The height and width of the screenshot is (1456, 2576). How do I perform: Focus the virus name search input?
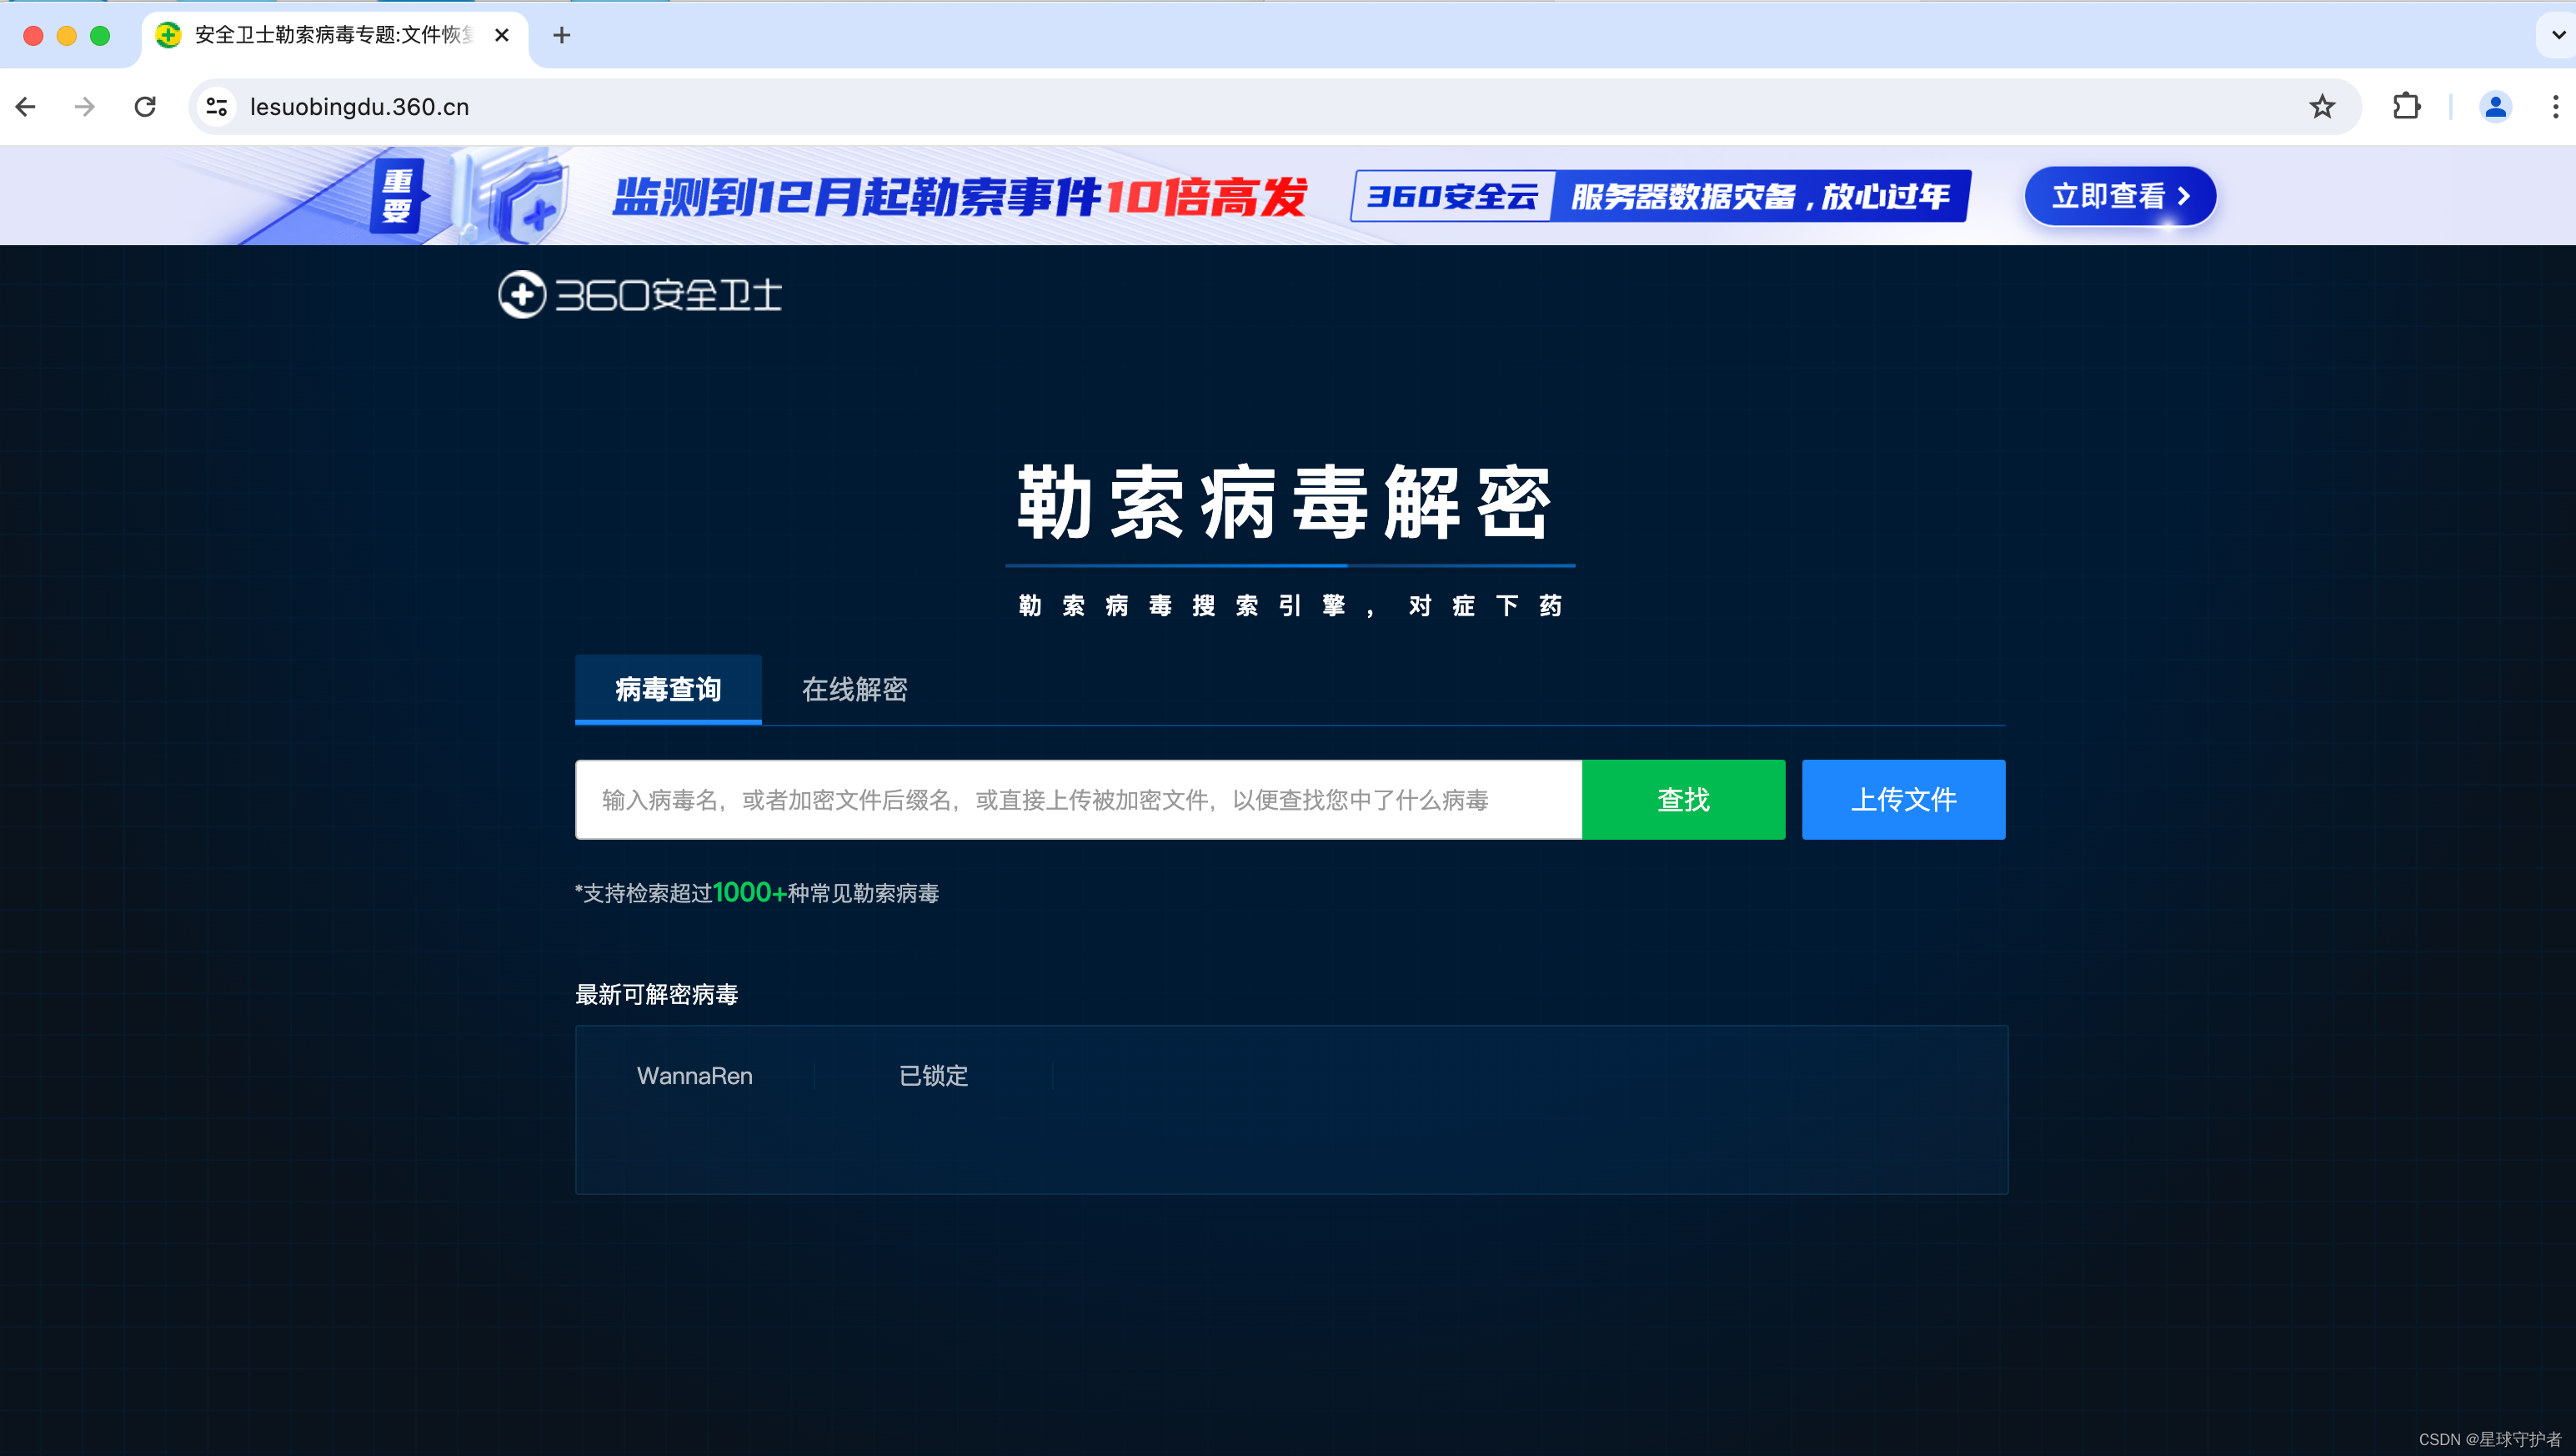click(1078, 800)
